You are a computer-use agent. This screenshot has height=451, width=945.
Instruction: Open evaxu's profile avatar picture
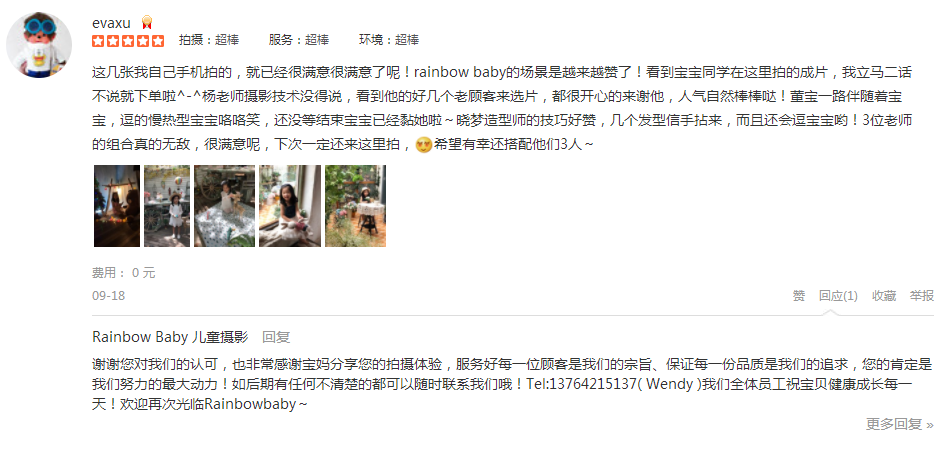pos(39,45)
